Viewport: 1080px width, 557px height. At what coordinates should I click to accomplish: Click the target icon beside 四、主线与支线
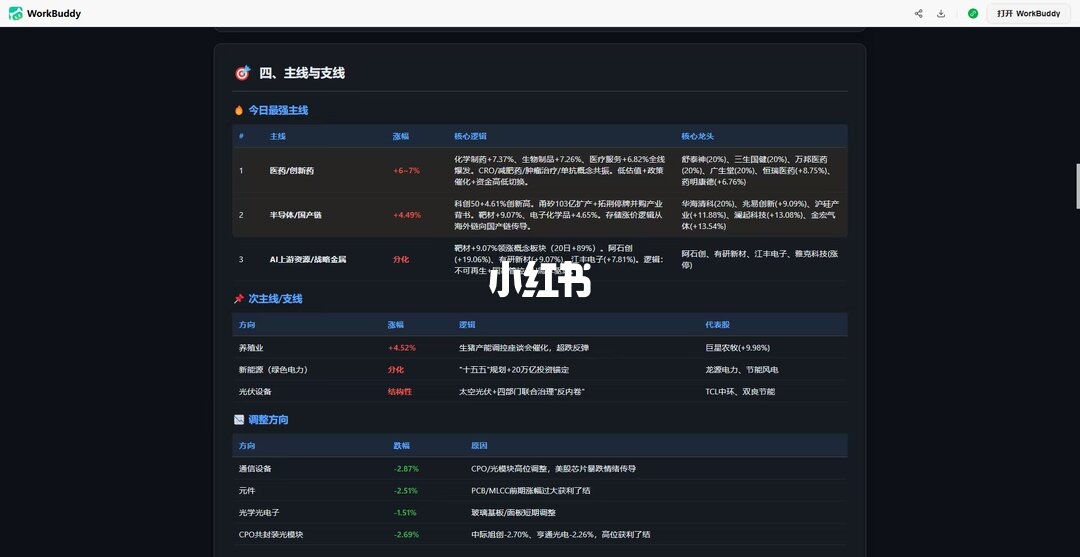(242, 73)
